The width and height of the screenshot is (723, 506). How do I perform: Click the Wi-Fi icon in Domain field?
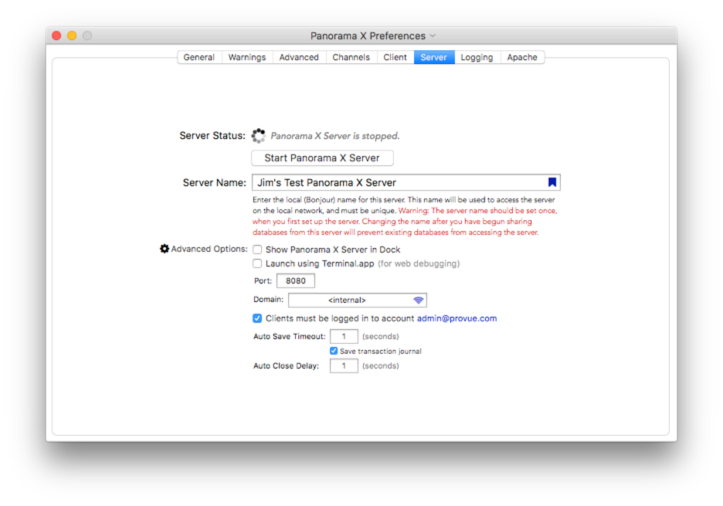[x=418, y=300]
